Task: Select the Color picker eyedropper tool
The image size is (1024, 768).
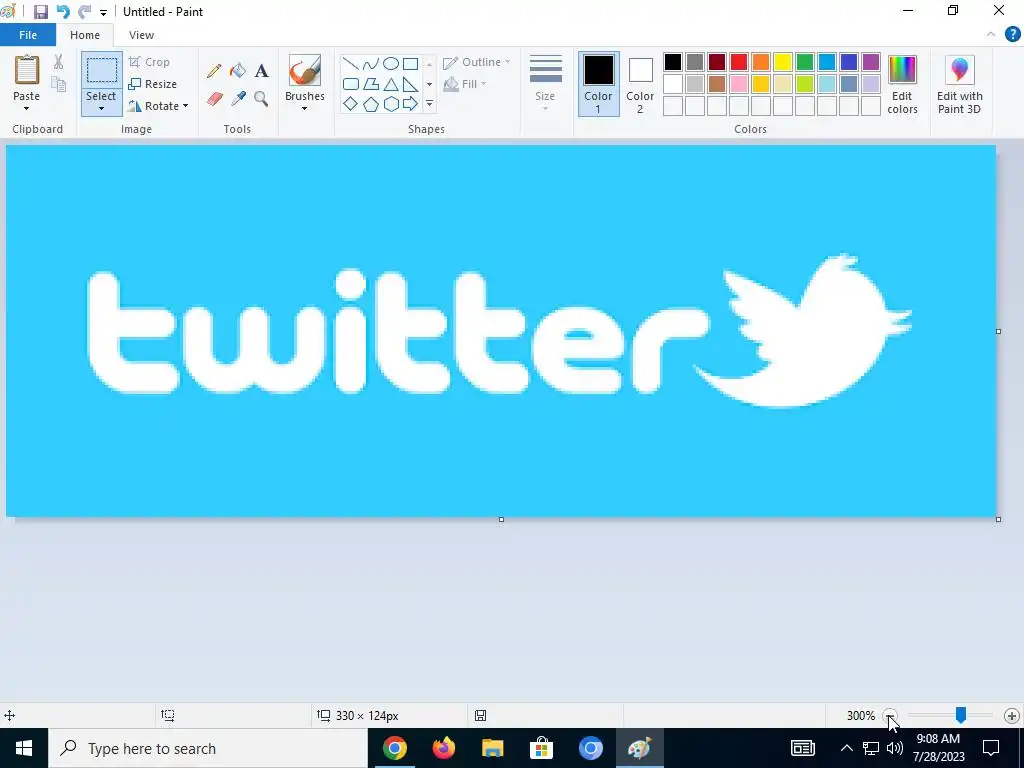Action: click(238, 99)
